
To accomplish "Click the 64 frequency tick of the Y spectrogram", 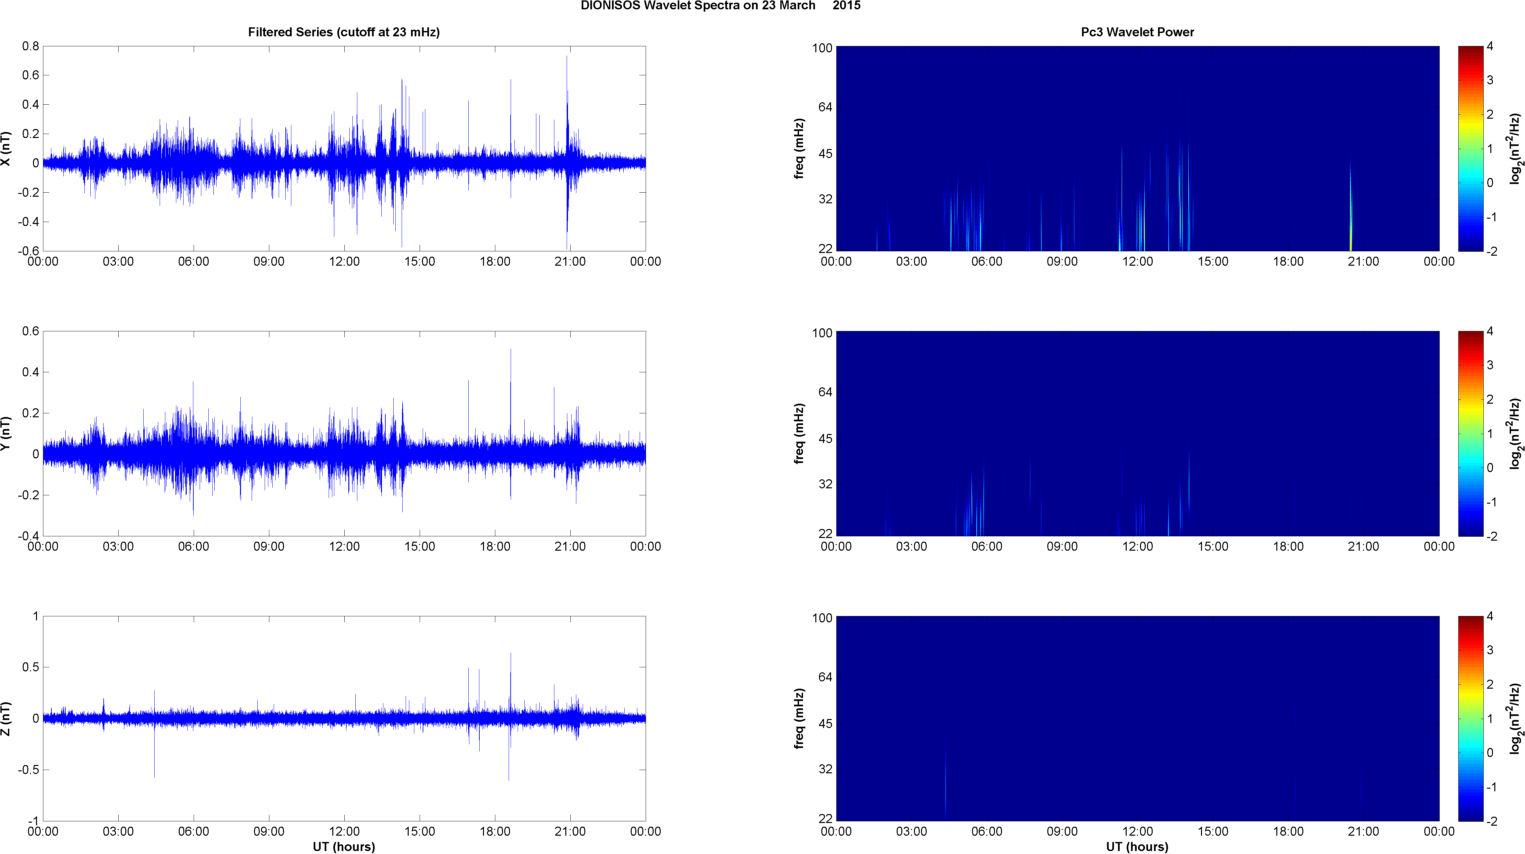I will tap(825, 392).
